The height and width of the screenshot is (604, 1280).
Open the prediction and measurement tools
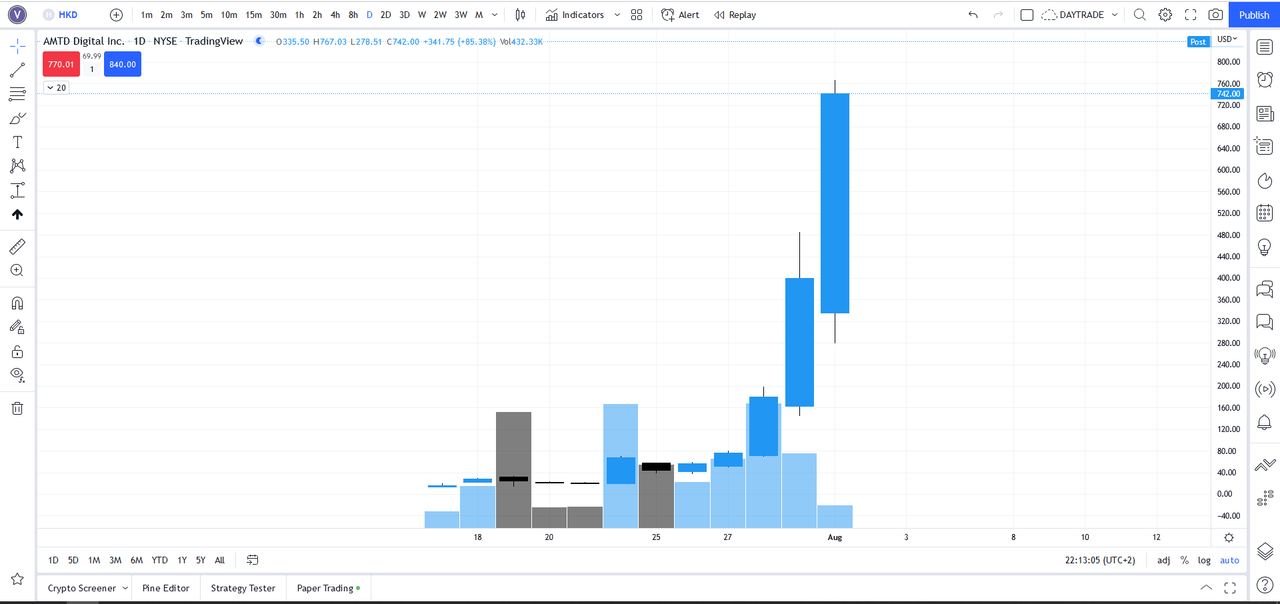coord(17,190)
